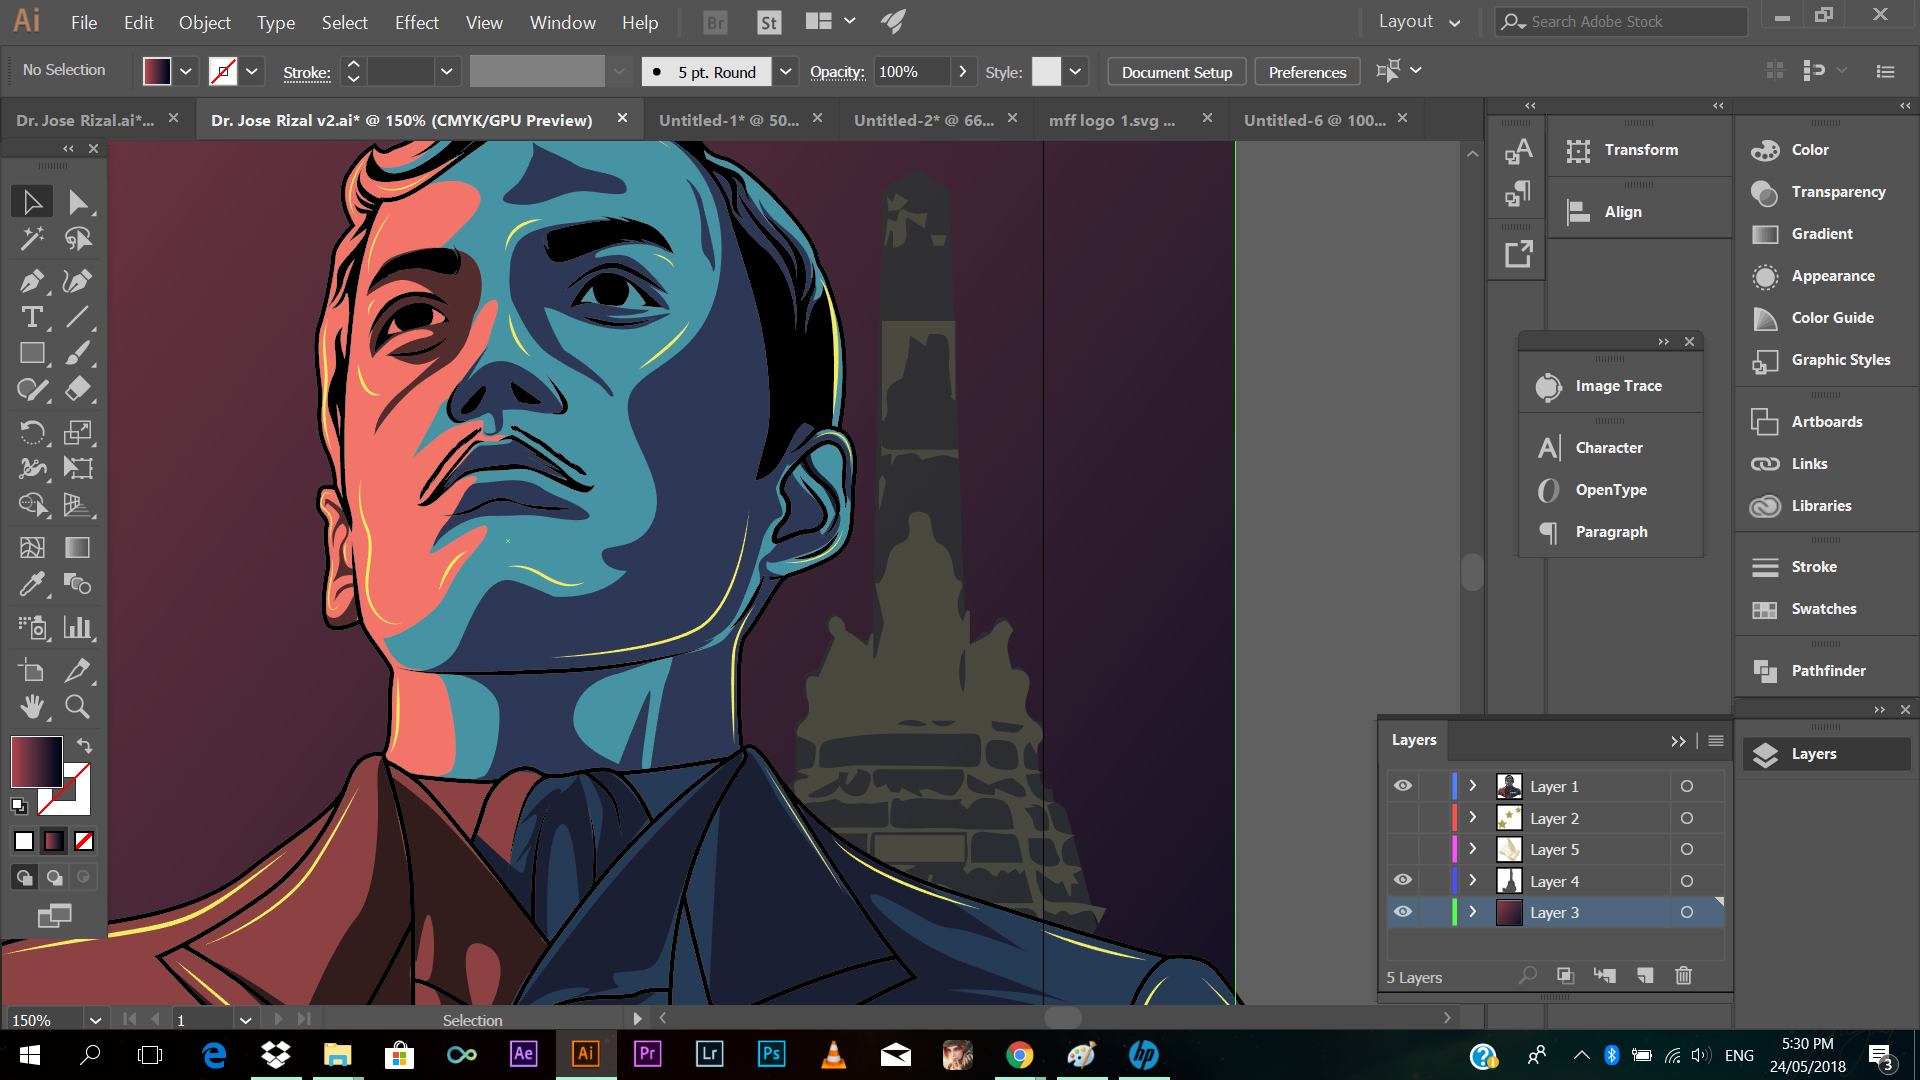The height and width of the screenshot is (1080, 1920).
Task: Select the Gradient tool
Action: tap(78, 547)
